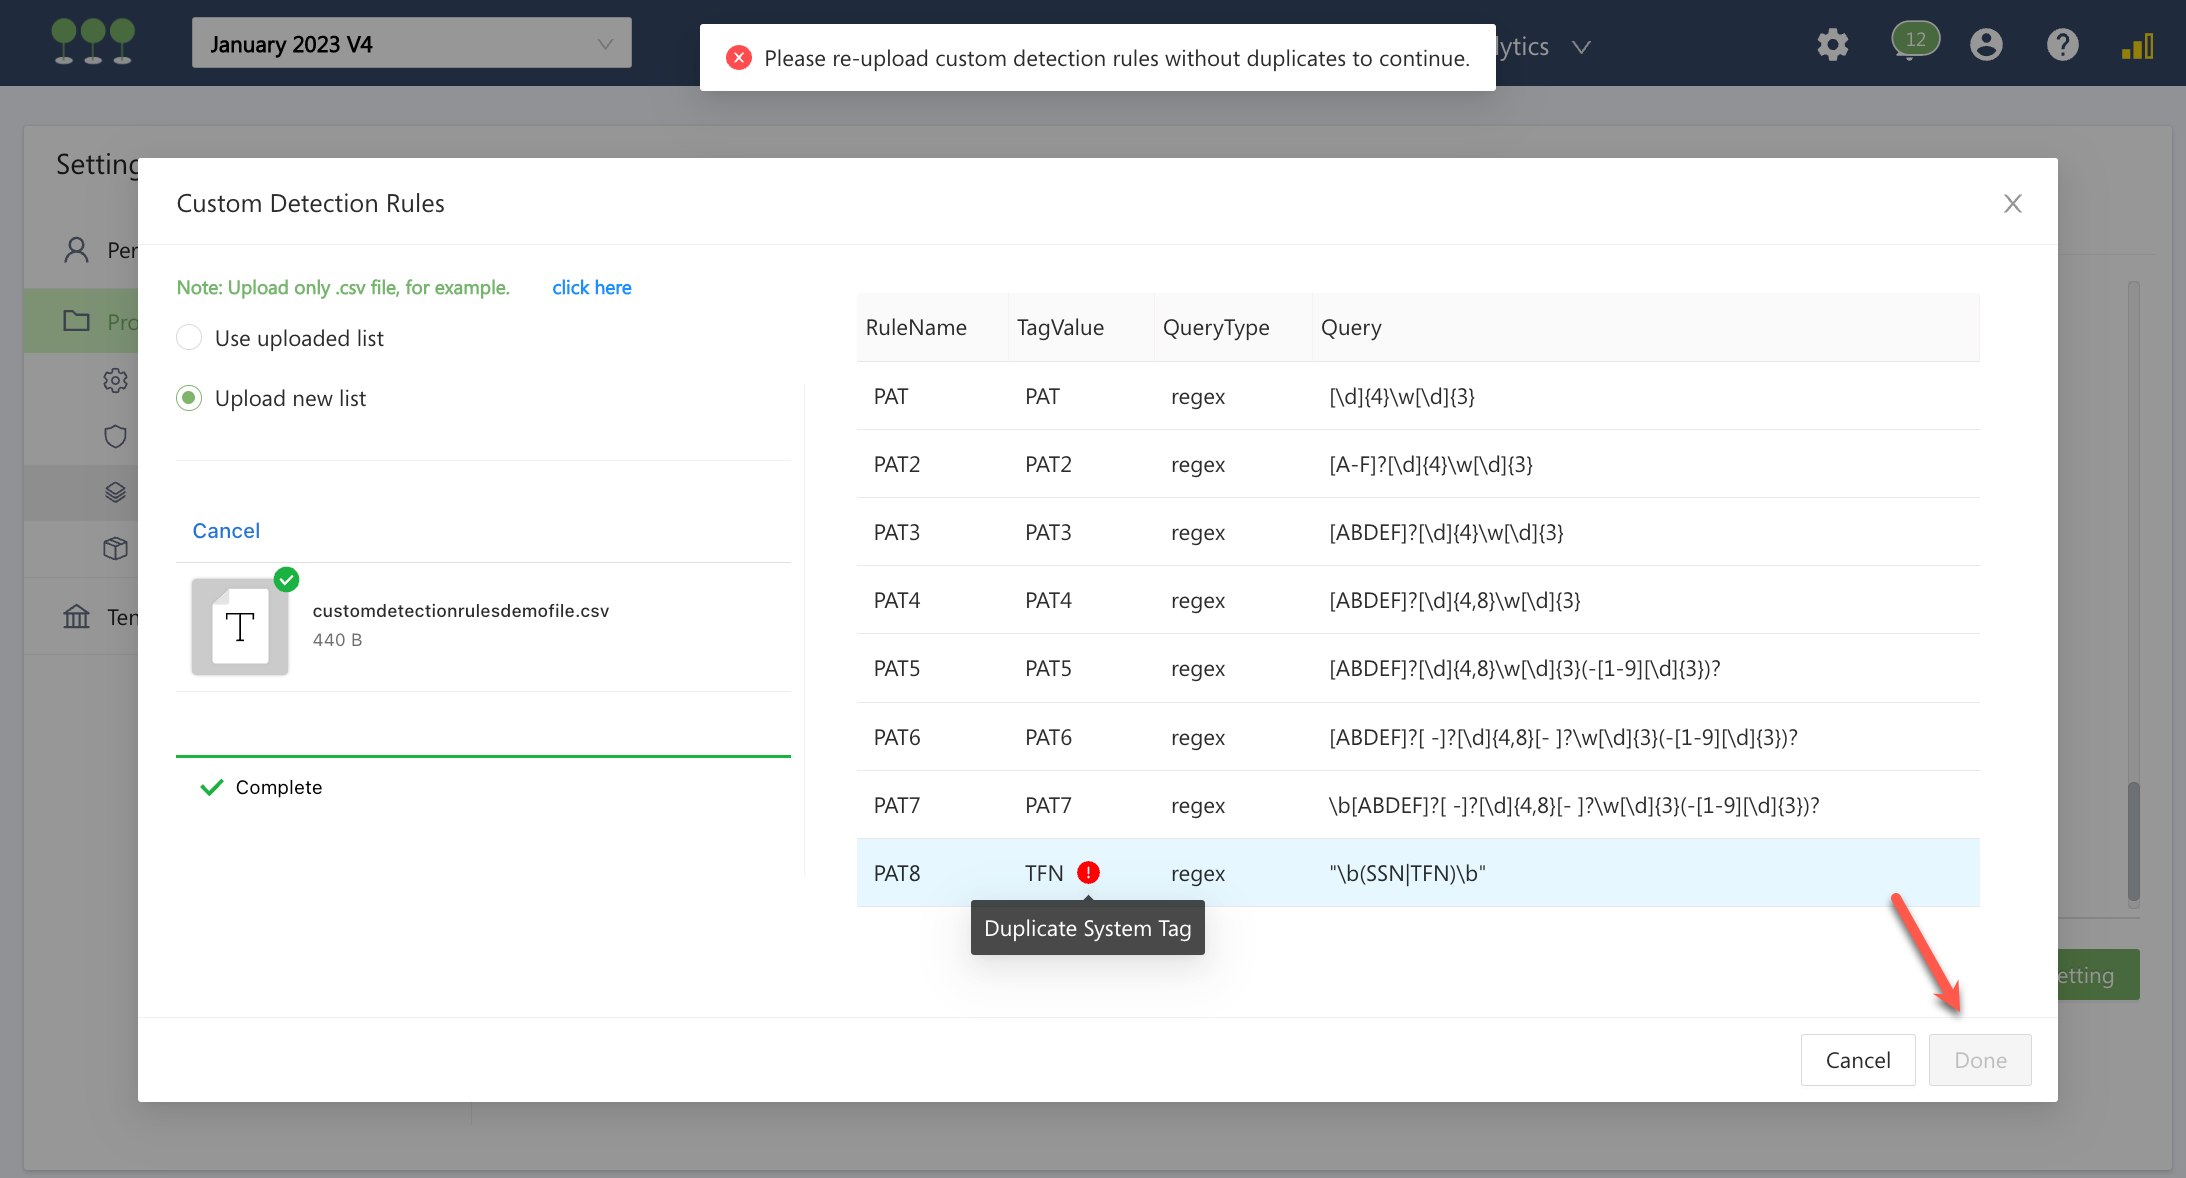Viewport: 2186px width, 1178px height.
Task: Open the user account profile icon
Action: tap(1985, 45)
